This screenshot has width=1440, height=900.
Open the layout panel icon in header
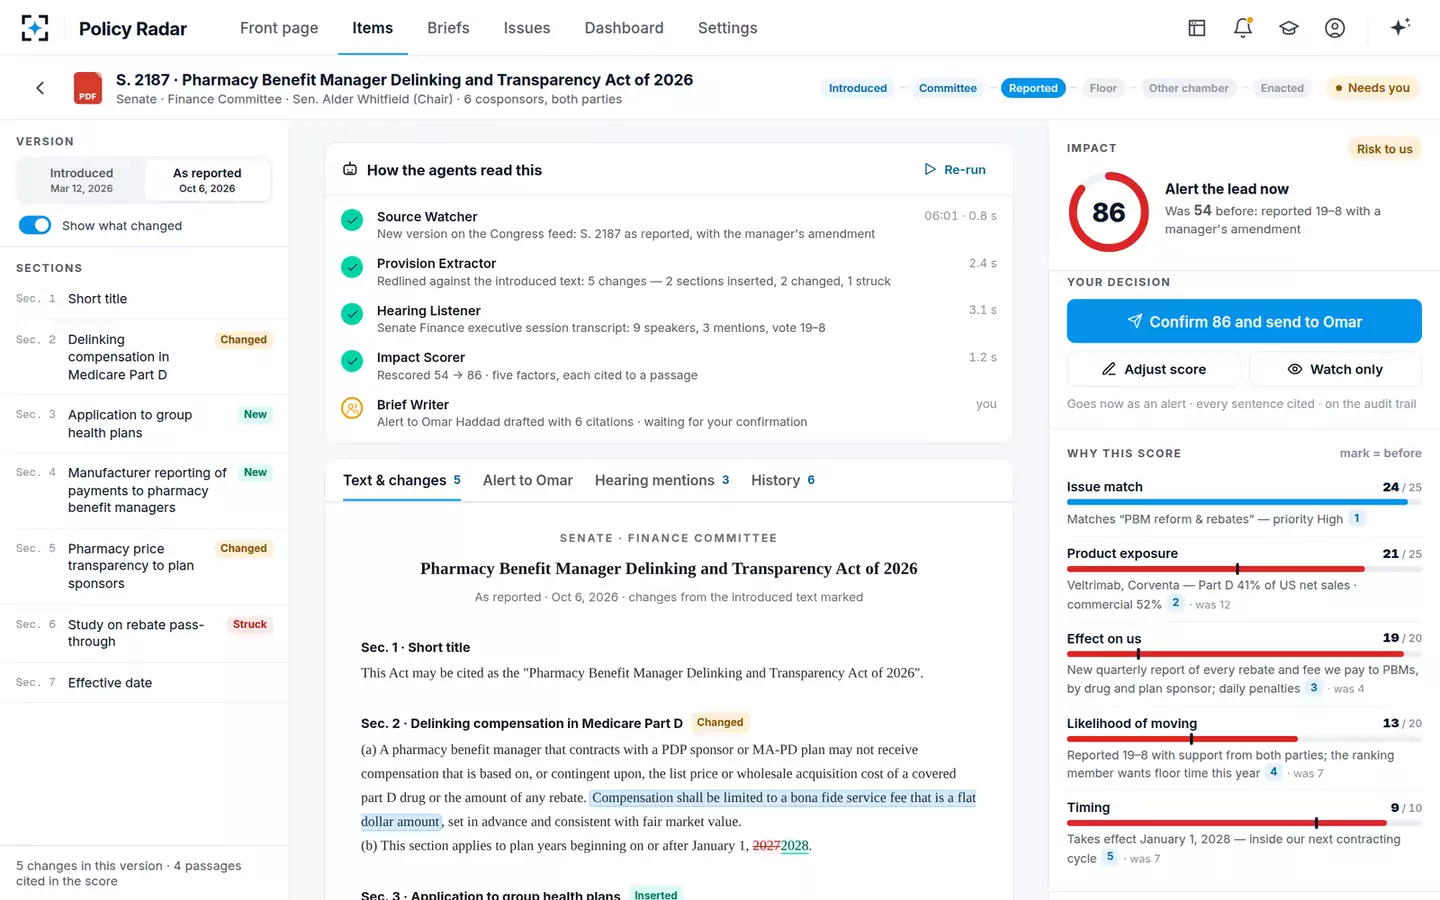(1197, 28)
